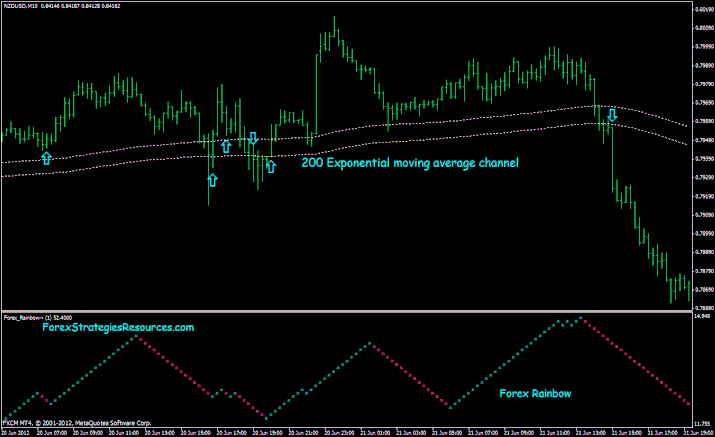Click the '21 Jun 17:00' time label
Screen dimensions: 715x437
[663, 432]
